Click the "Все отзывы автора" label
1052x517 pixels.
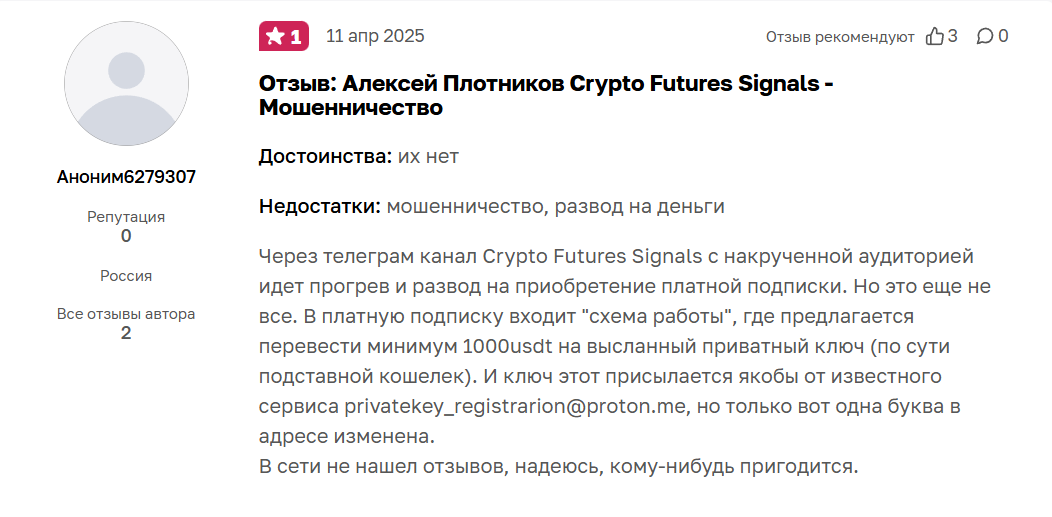(x=126, y=314)
